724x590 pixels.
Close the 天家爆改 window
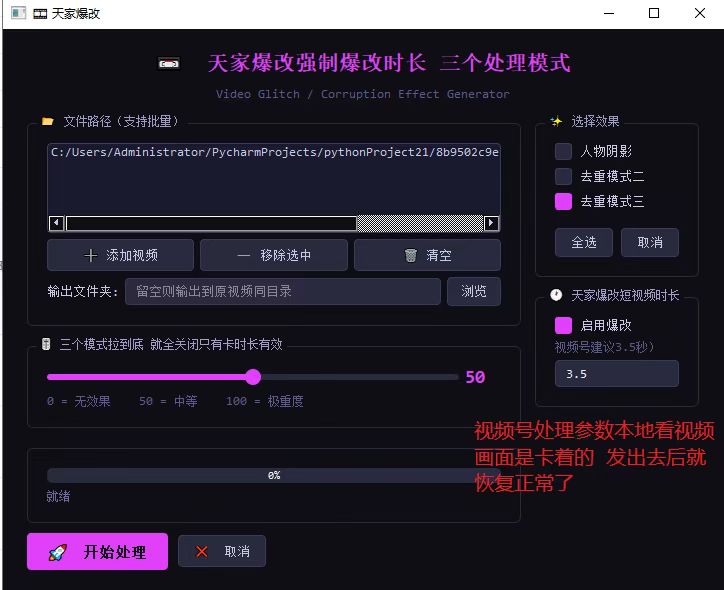[x=700, y=13]
